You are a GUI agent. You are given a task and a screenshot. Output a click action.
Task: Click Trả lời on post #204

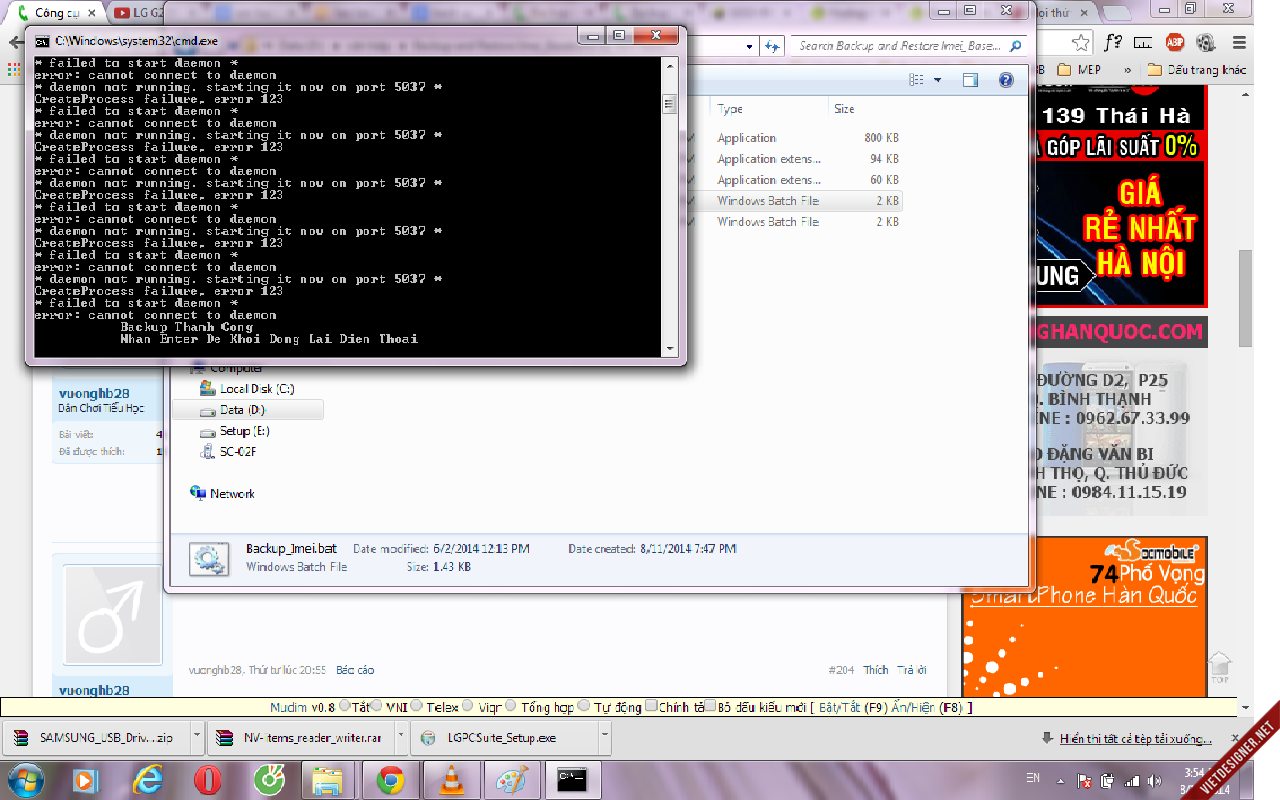point(911,670)
